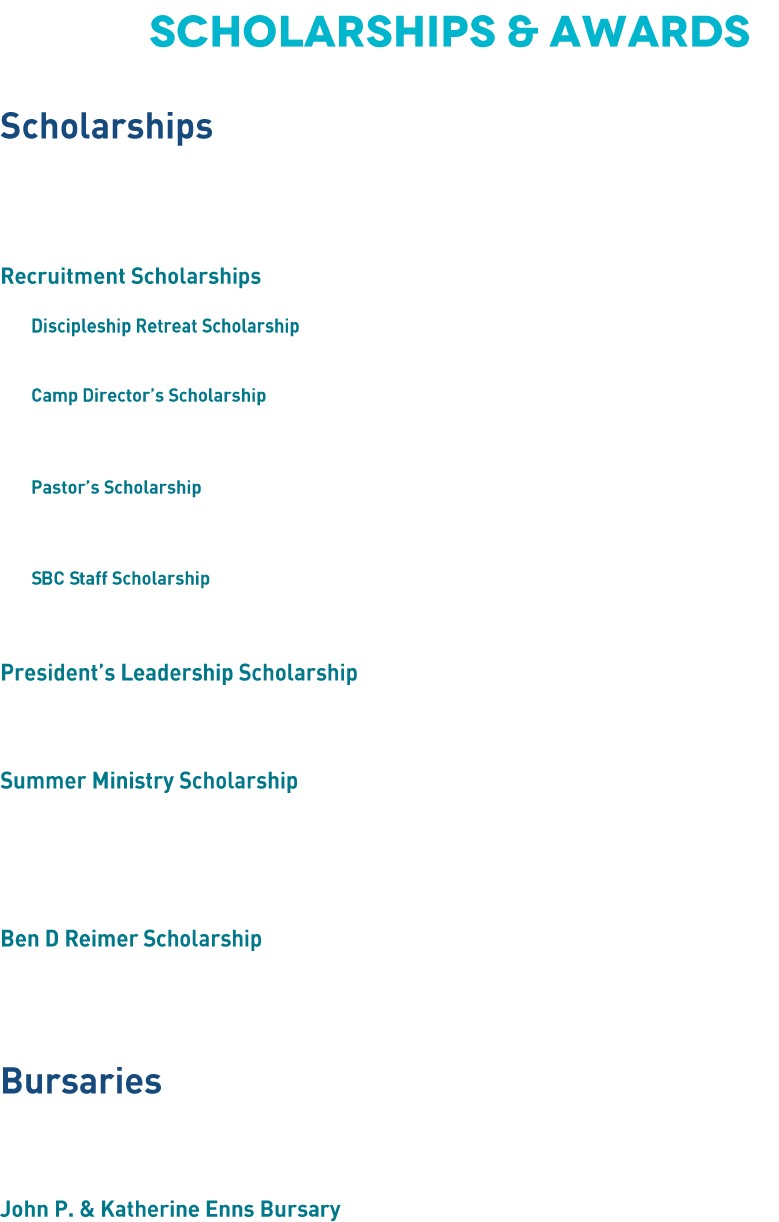Image resolution: width=779 pixels, height=1222 pixels.
Task: Click the SCHOLARSHIPS & AWARDS page title
Action: pyautogui.click(x=449, y=32)
